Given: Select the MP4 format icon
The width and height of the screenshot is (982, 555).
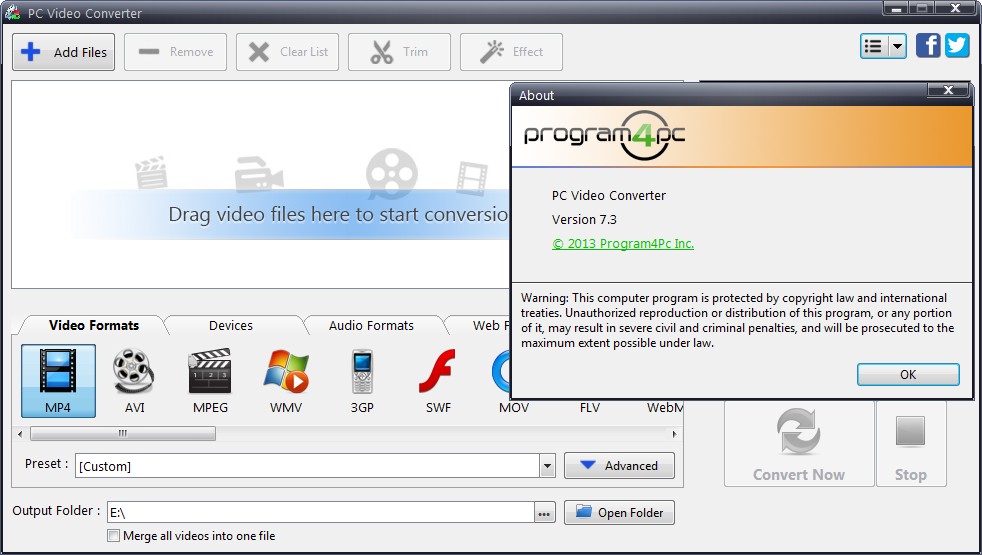Looking at the screenshot, I should [x=58, y=380].
